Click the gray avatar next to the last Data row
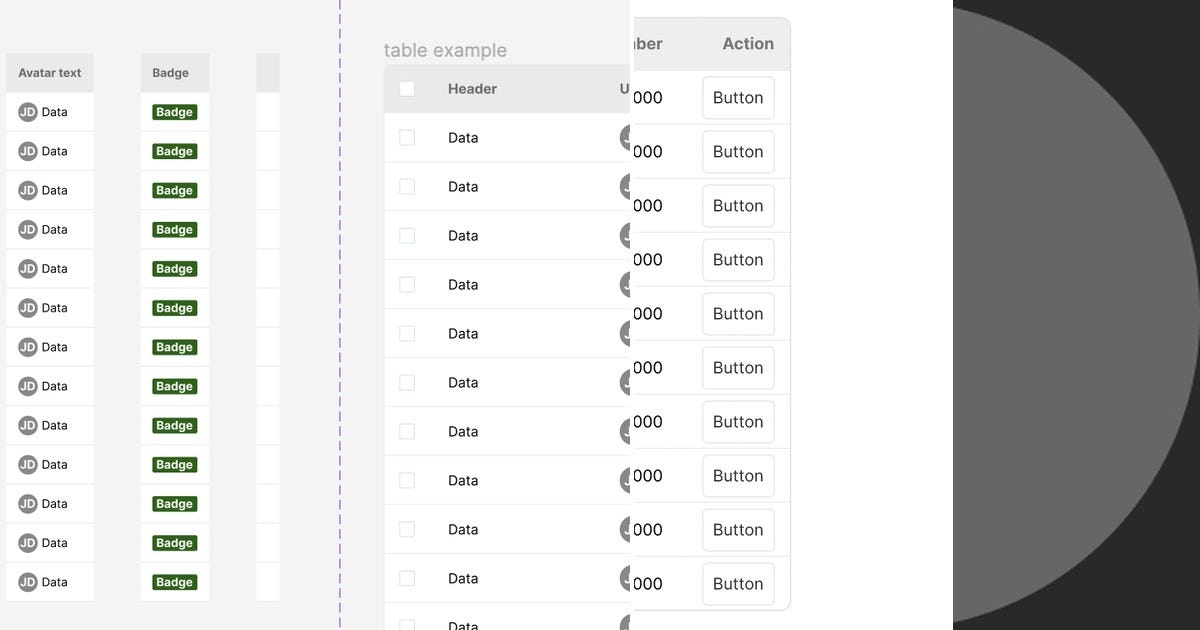Screen dimensions: 1200x630 coord(626,625)
